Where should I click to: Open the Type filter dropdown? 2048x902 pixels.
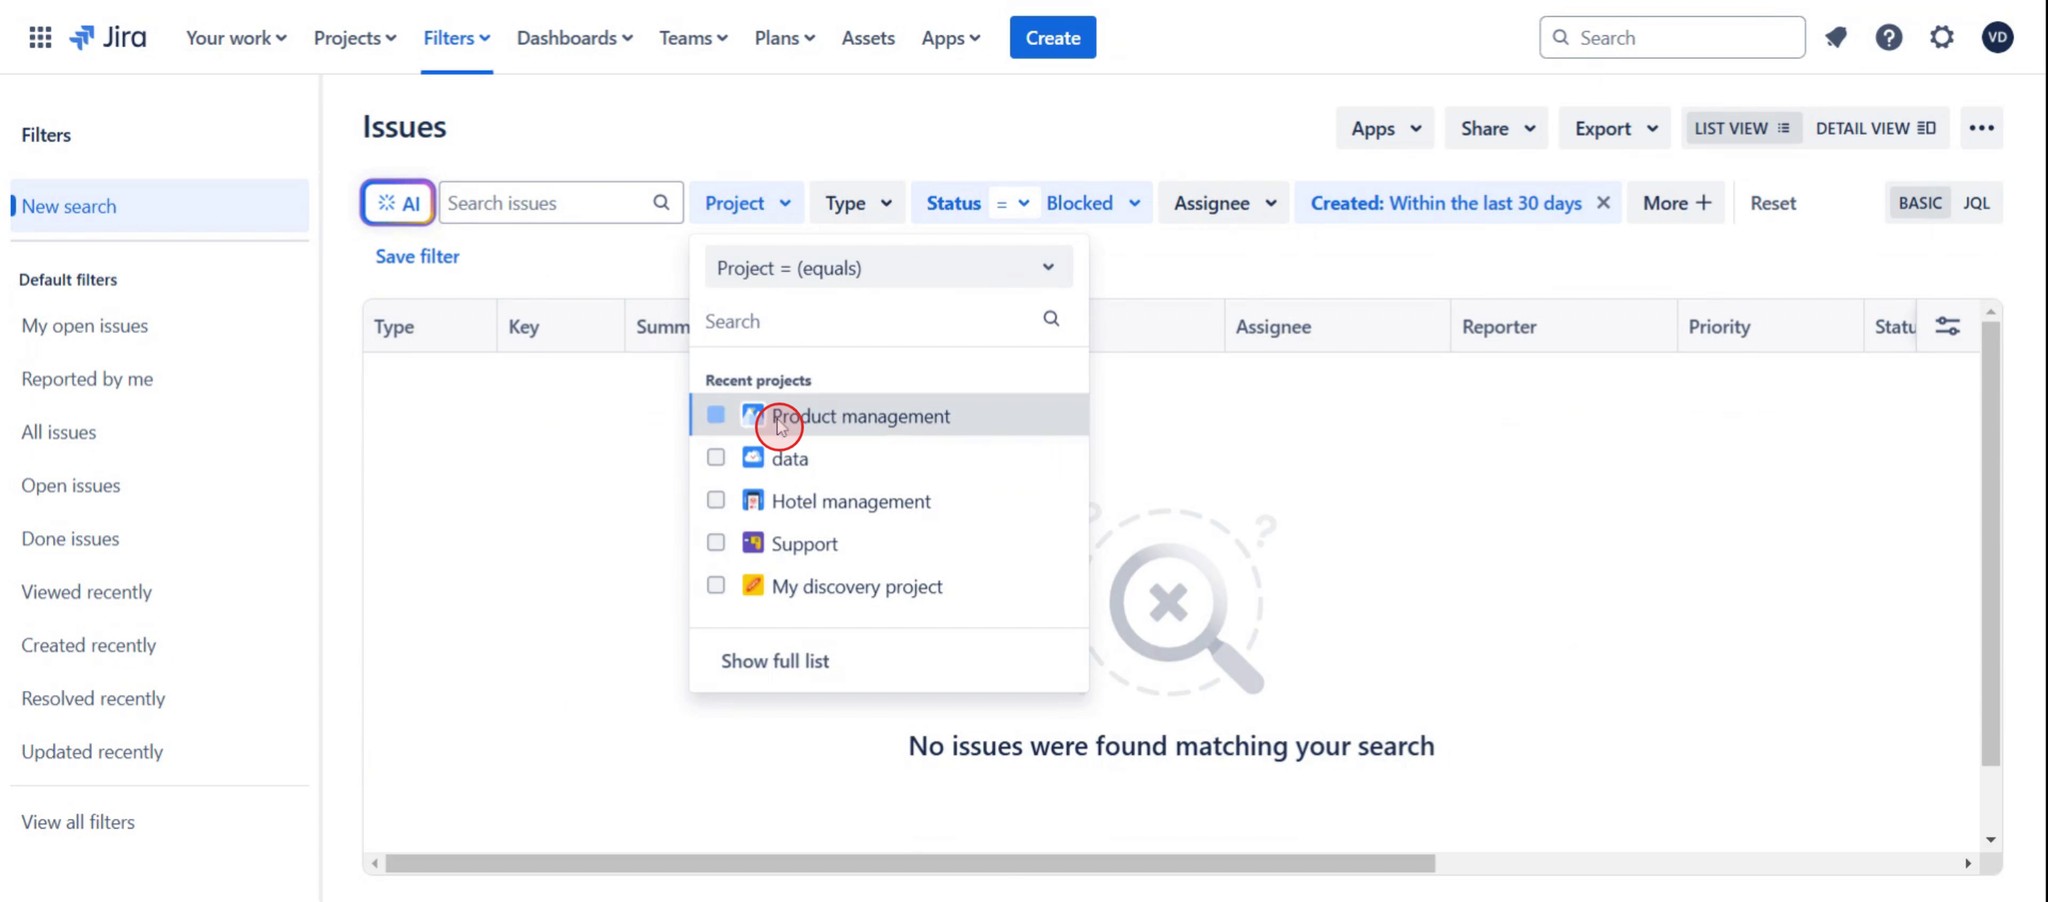(x=856, y=202)
